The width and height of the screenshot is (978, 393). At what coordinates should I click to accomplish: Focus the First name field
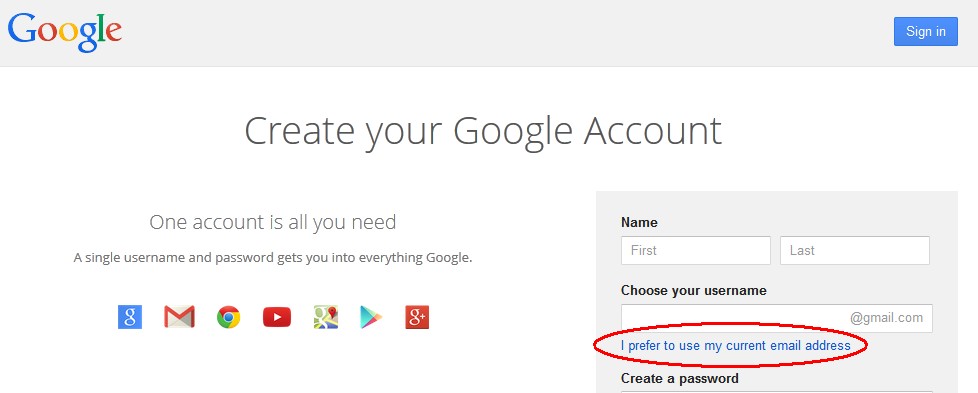coord(695,250)
